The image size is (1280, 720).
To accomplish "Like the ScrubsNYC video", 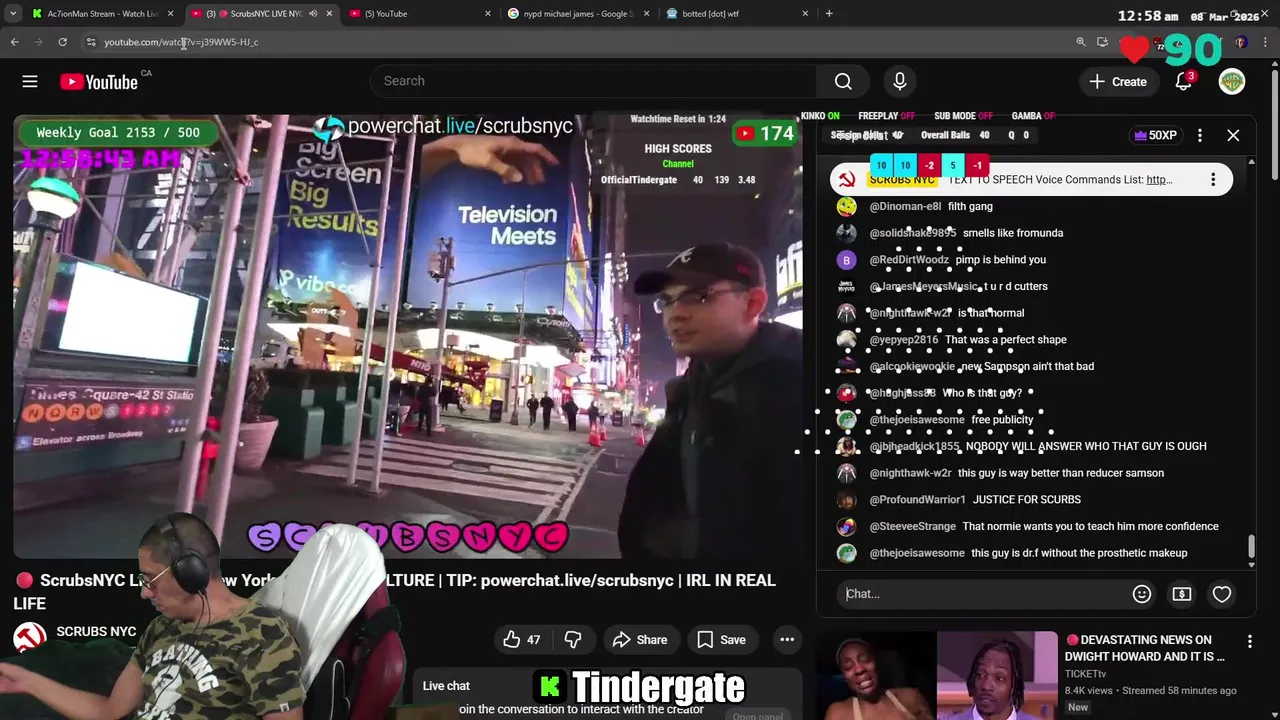I will tap(523, 640).
